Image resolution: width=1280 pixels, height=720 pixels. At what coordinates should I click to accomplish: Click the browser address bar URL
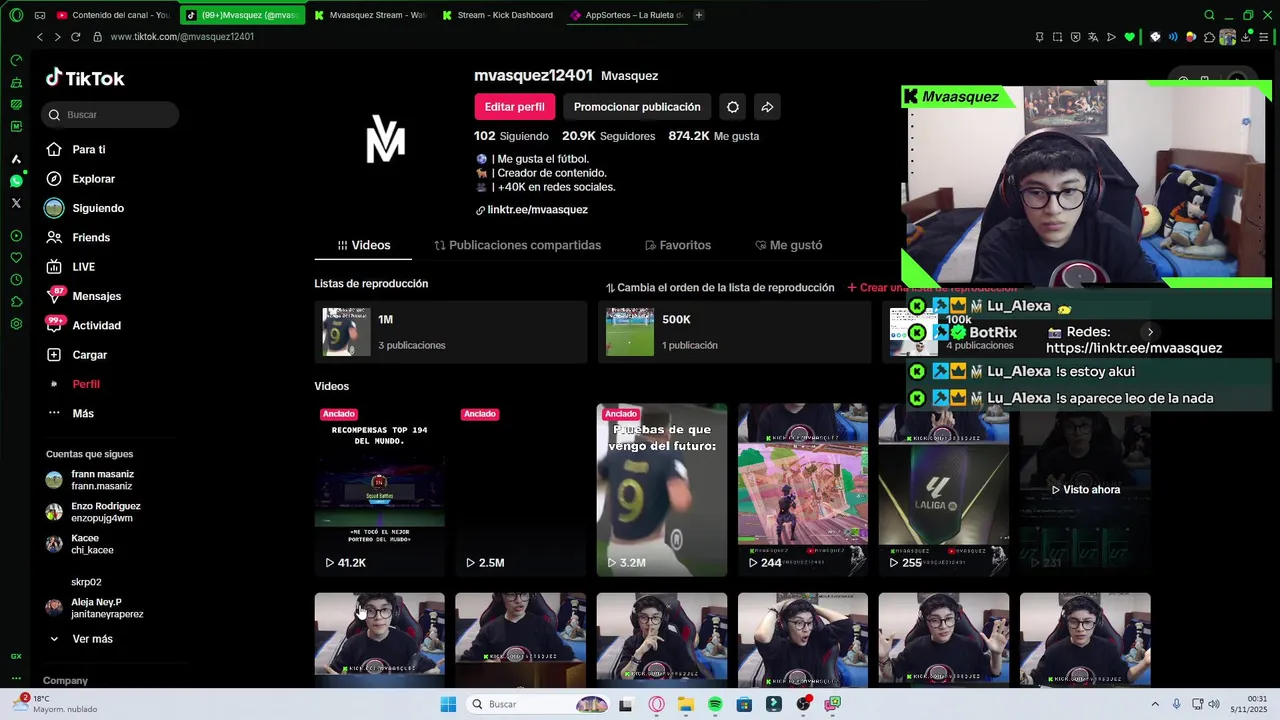click(182, 37)
